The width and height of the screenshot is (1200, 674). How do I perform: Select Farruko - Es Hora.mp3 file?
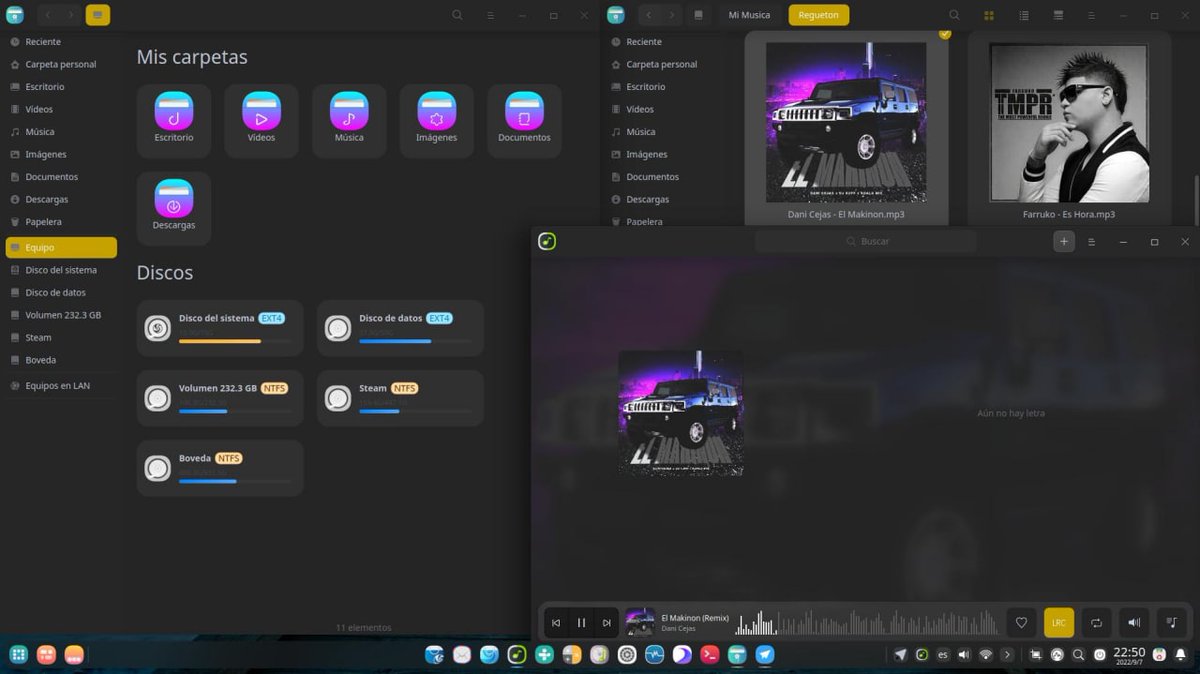click(x=1069, y=130)
